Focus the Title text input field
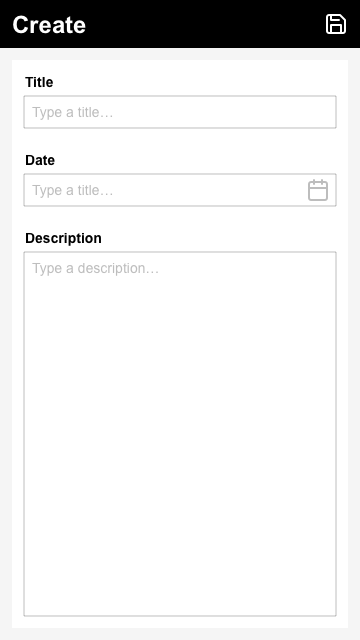 coord(180,112)
